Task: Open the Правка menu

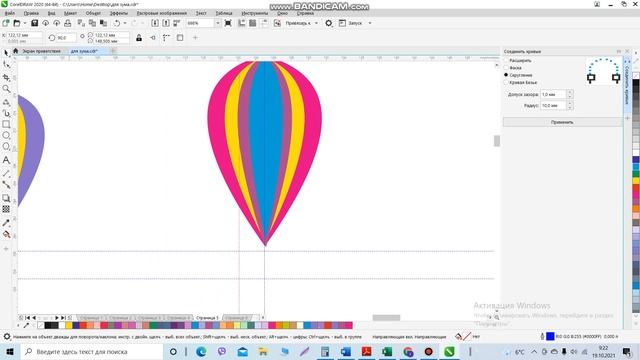Action: (x=31, y=13)
